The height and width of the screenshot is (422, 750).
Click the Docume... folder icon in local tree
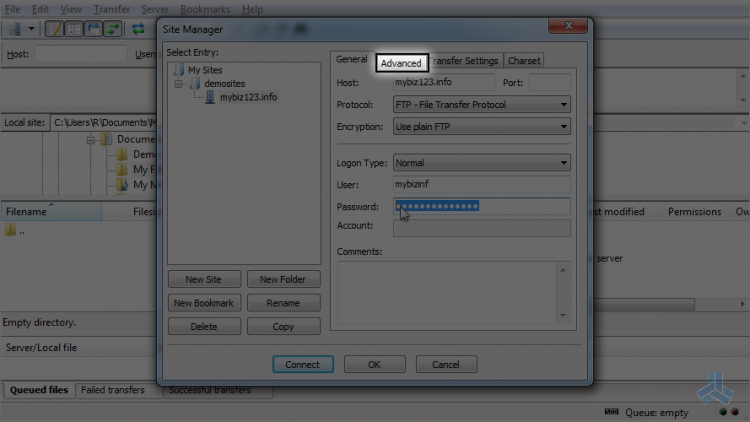(106, 139)
